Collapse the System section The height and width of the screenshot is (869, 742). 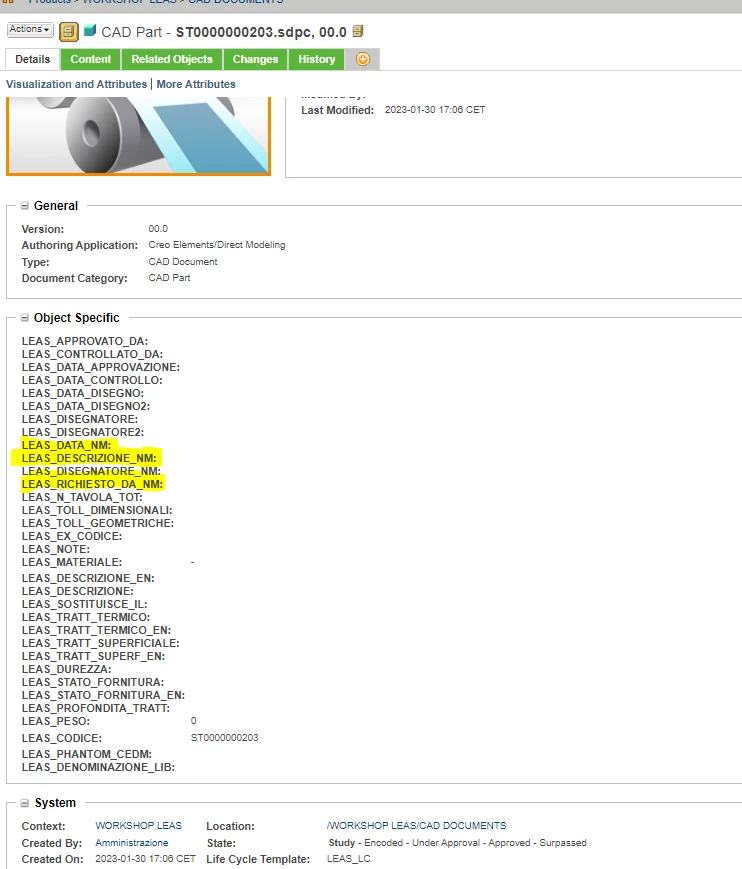24,803
